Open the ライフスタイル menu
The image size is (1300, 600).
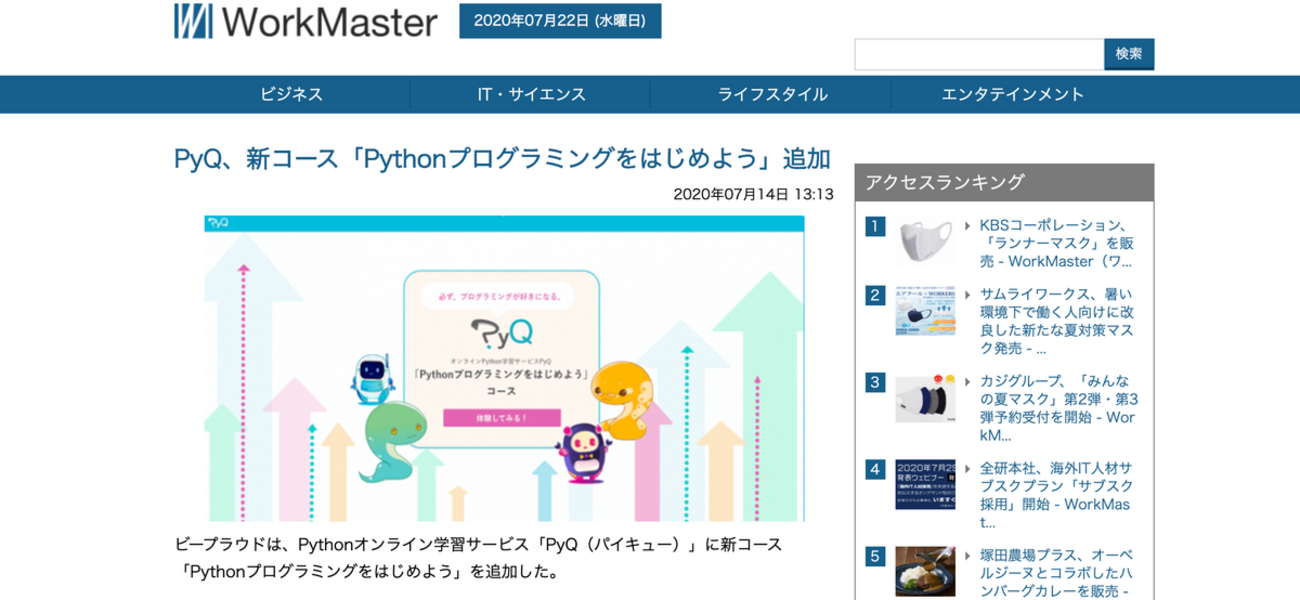[772, 95]
